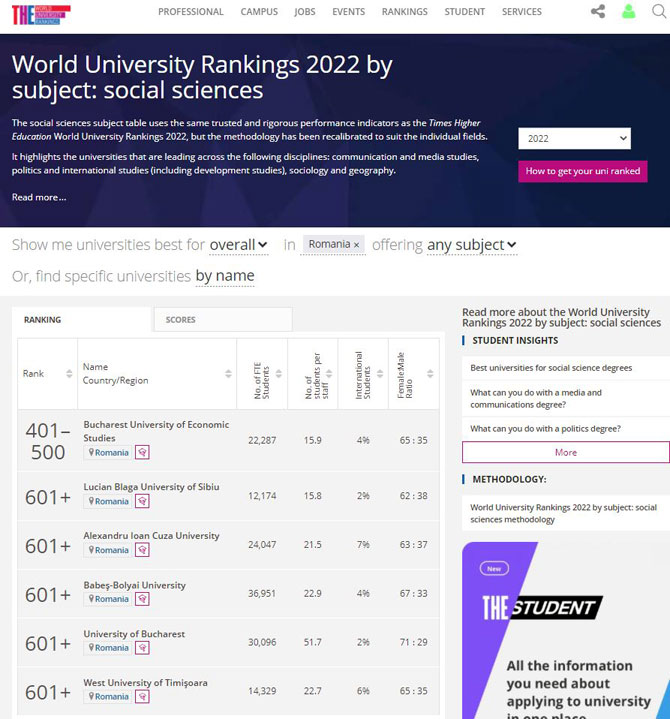Open PROFESSIONAL menu
670x719 pixels.
pos(191,12)
